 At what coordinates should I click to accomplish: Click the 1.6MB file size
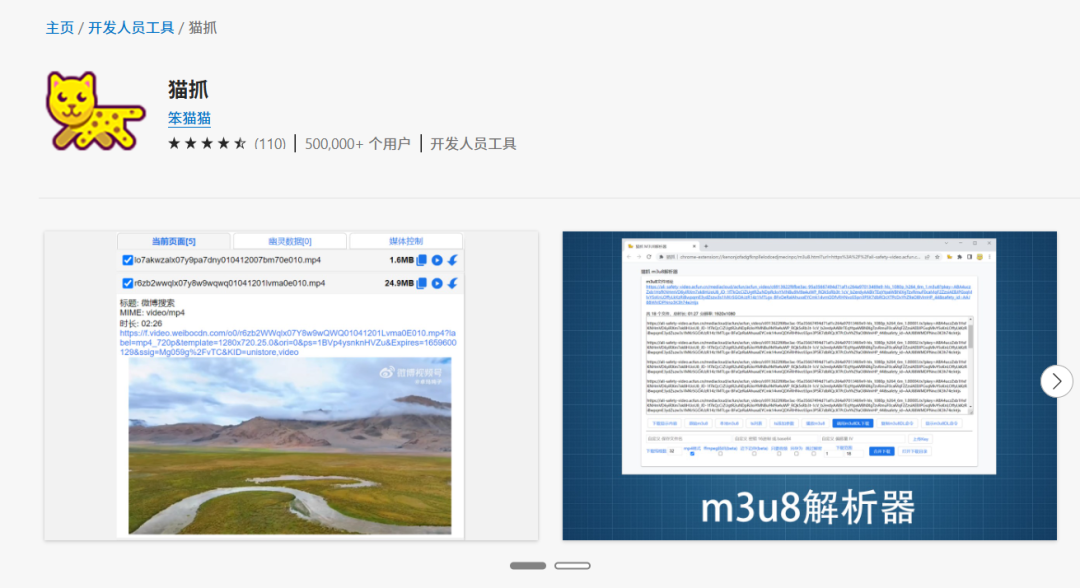(401, 260)
